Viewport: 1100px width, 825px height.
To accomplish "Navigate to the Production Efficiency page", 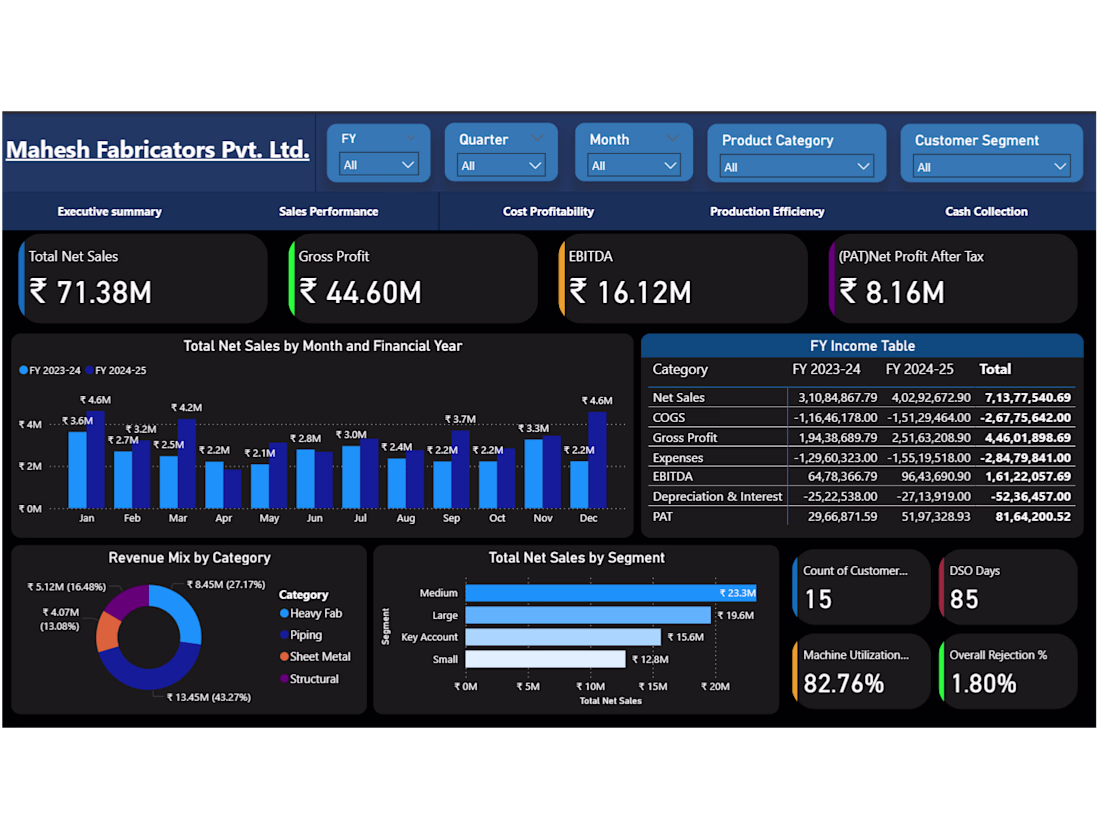I will (x=767, y=211).
